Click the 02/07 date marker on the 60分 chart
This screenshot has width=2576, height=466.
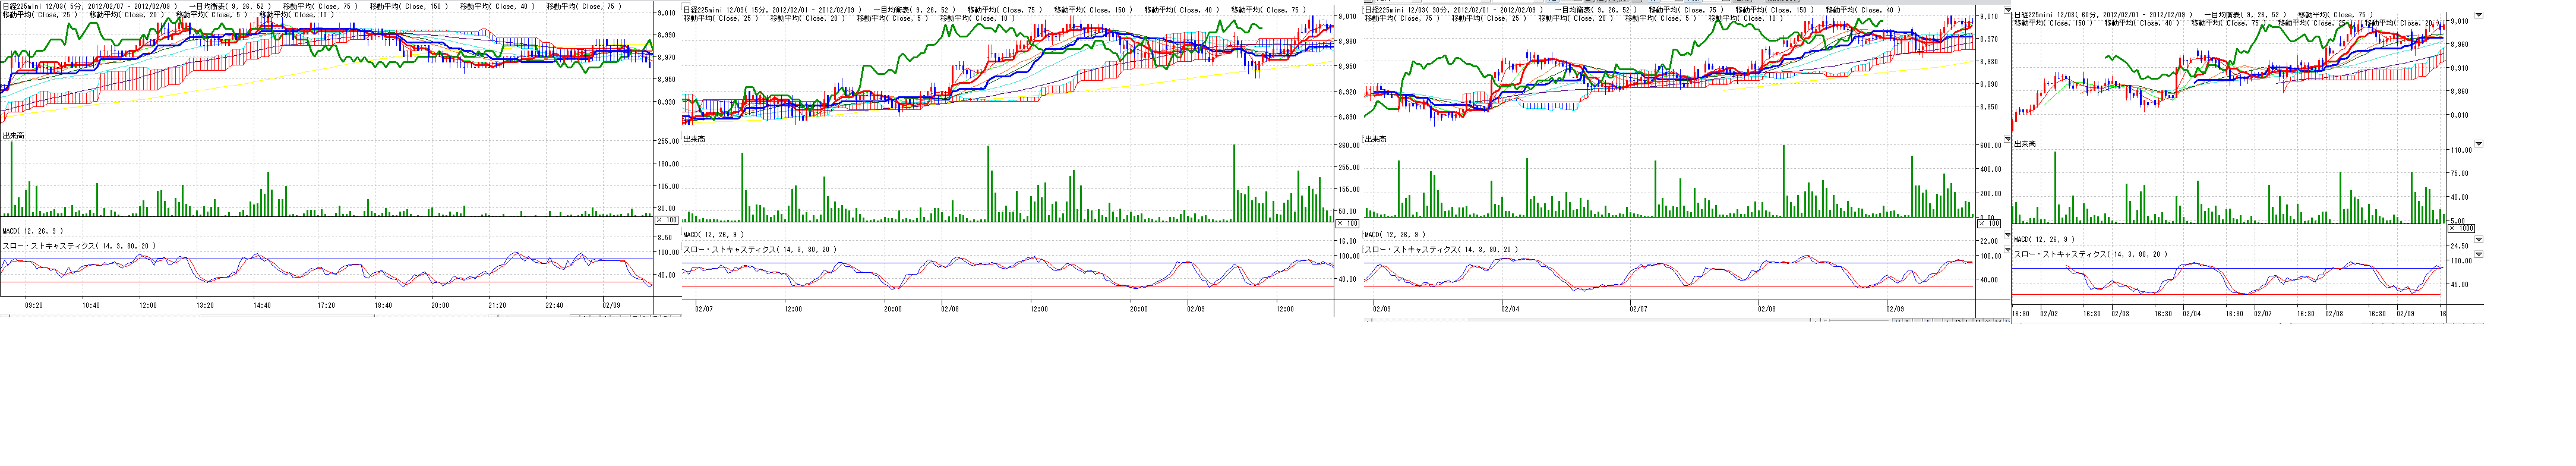(x=2262, y=313)
